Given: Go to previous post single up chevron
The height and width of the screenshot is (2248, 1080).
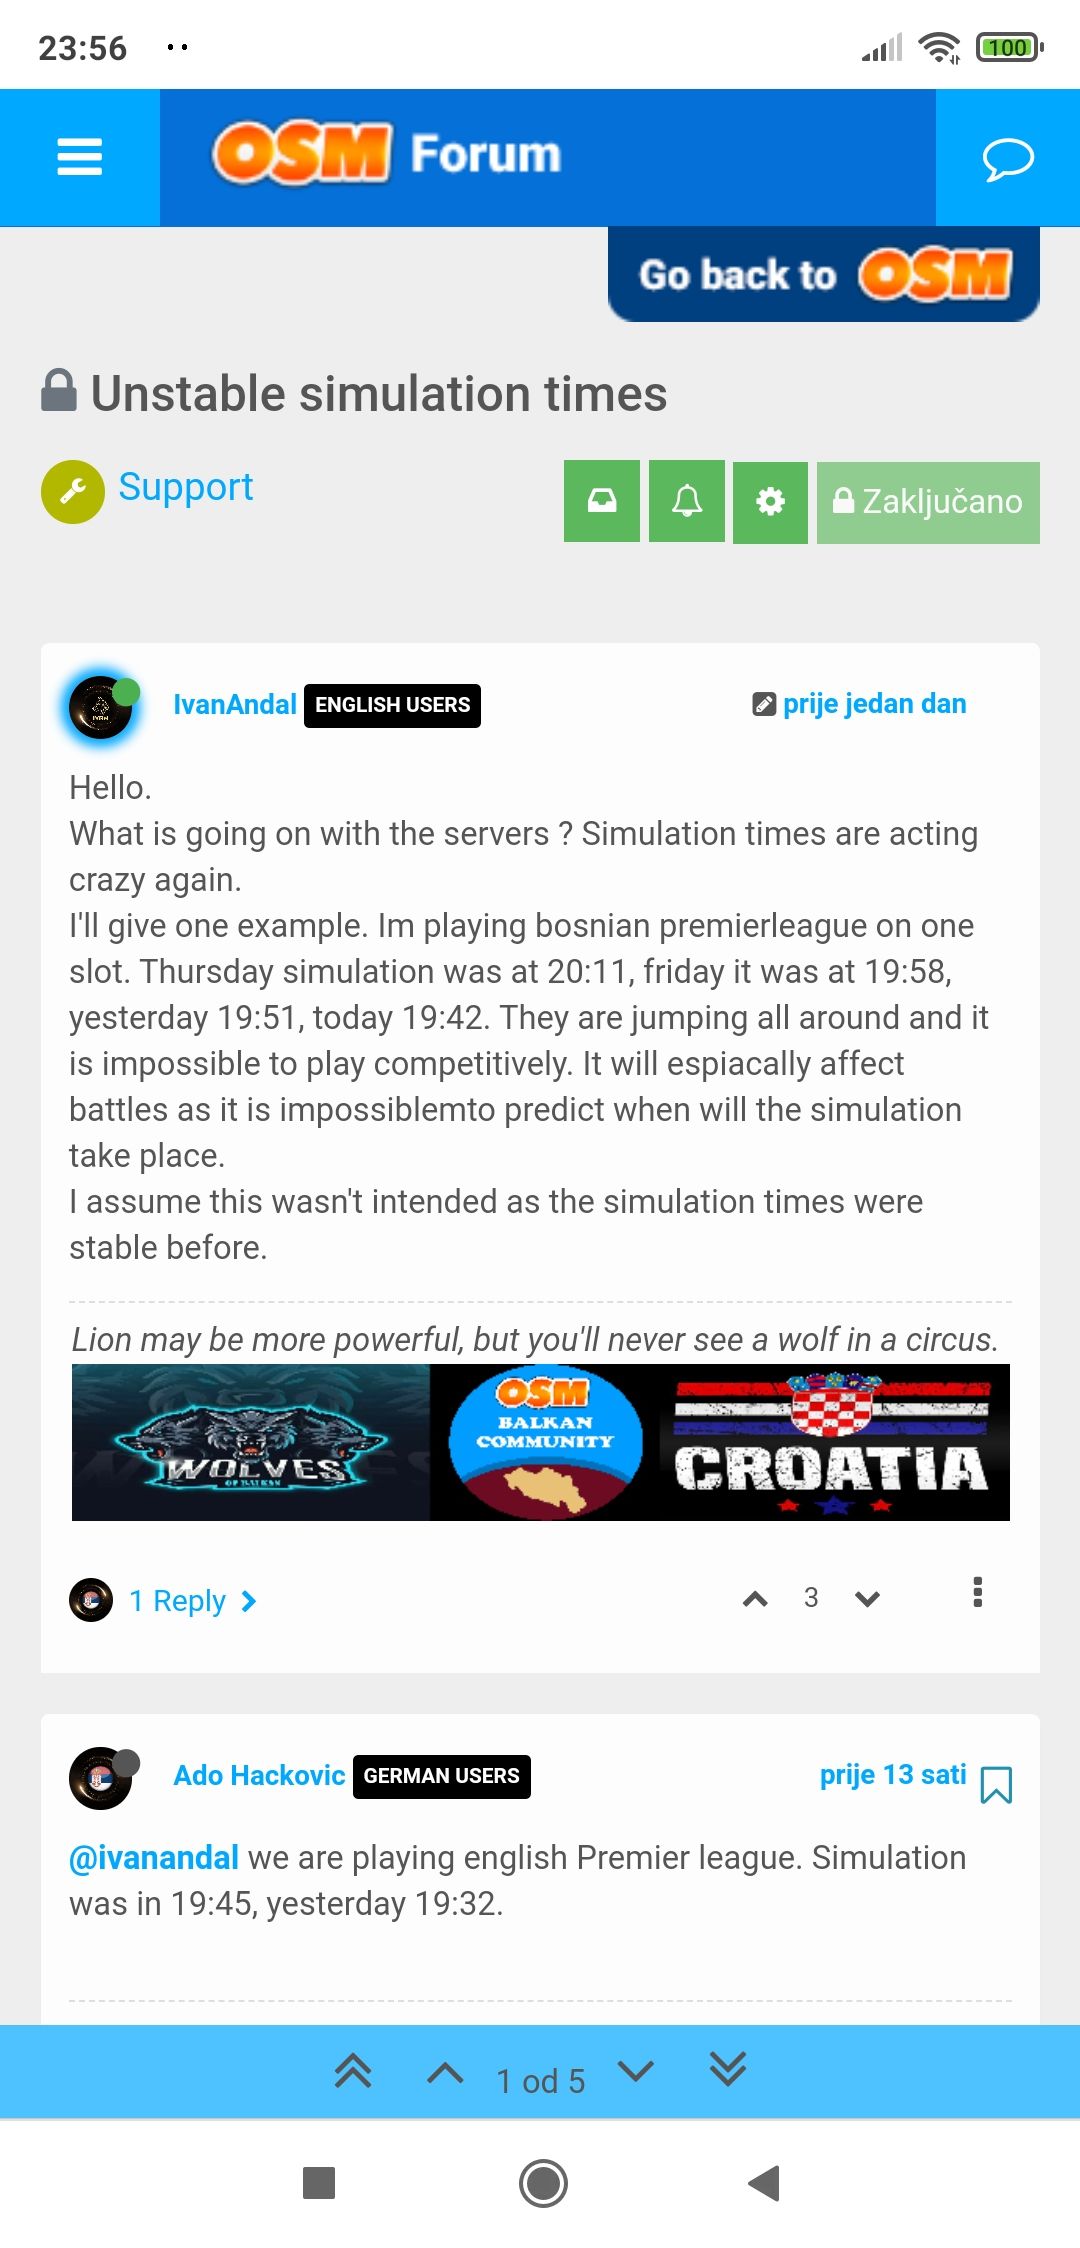Looking at the screenshot, I should (445, 2073).
